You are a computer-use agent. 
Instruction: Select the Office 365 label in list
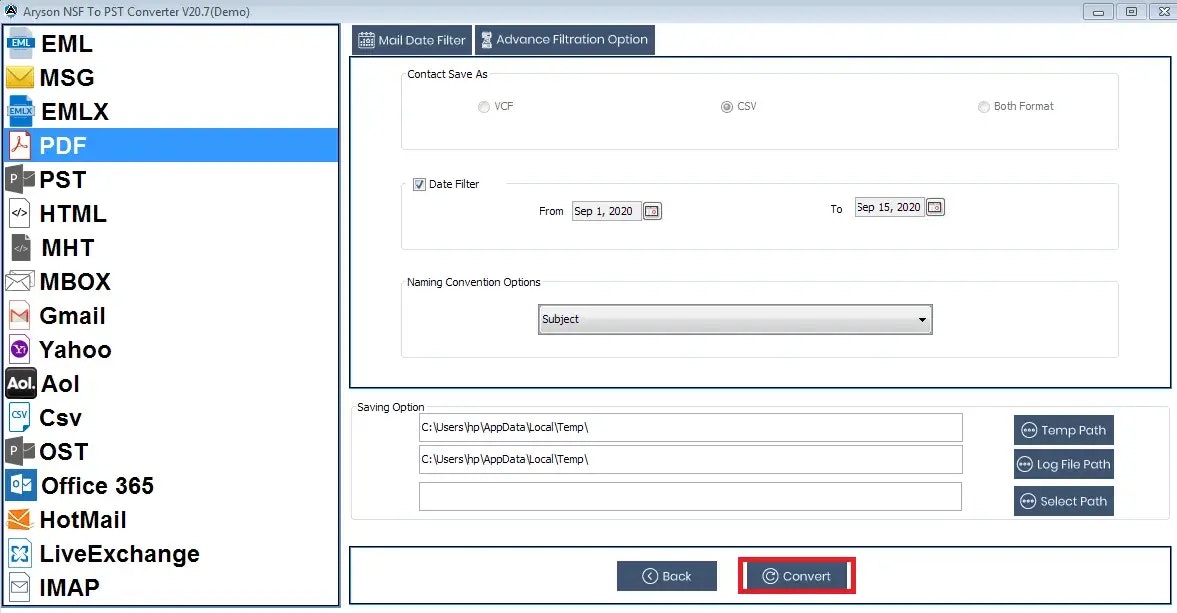click(x=98, y=486)
